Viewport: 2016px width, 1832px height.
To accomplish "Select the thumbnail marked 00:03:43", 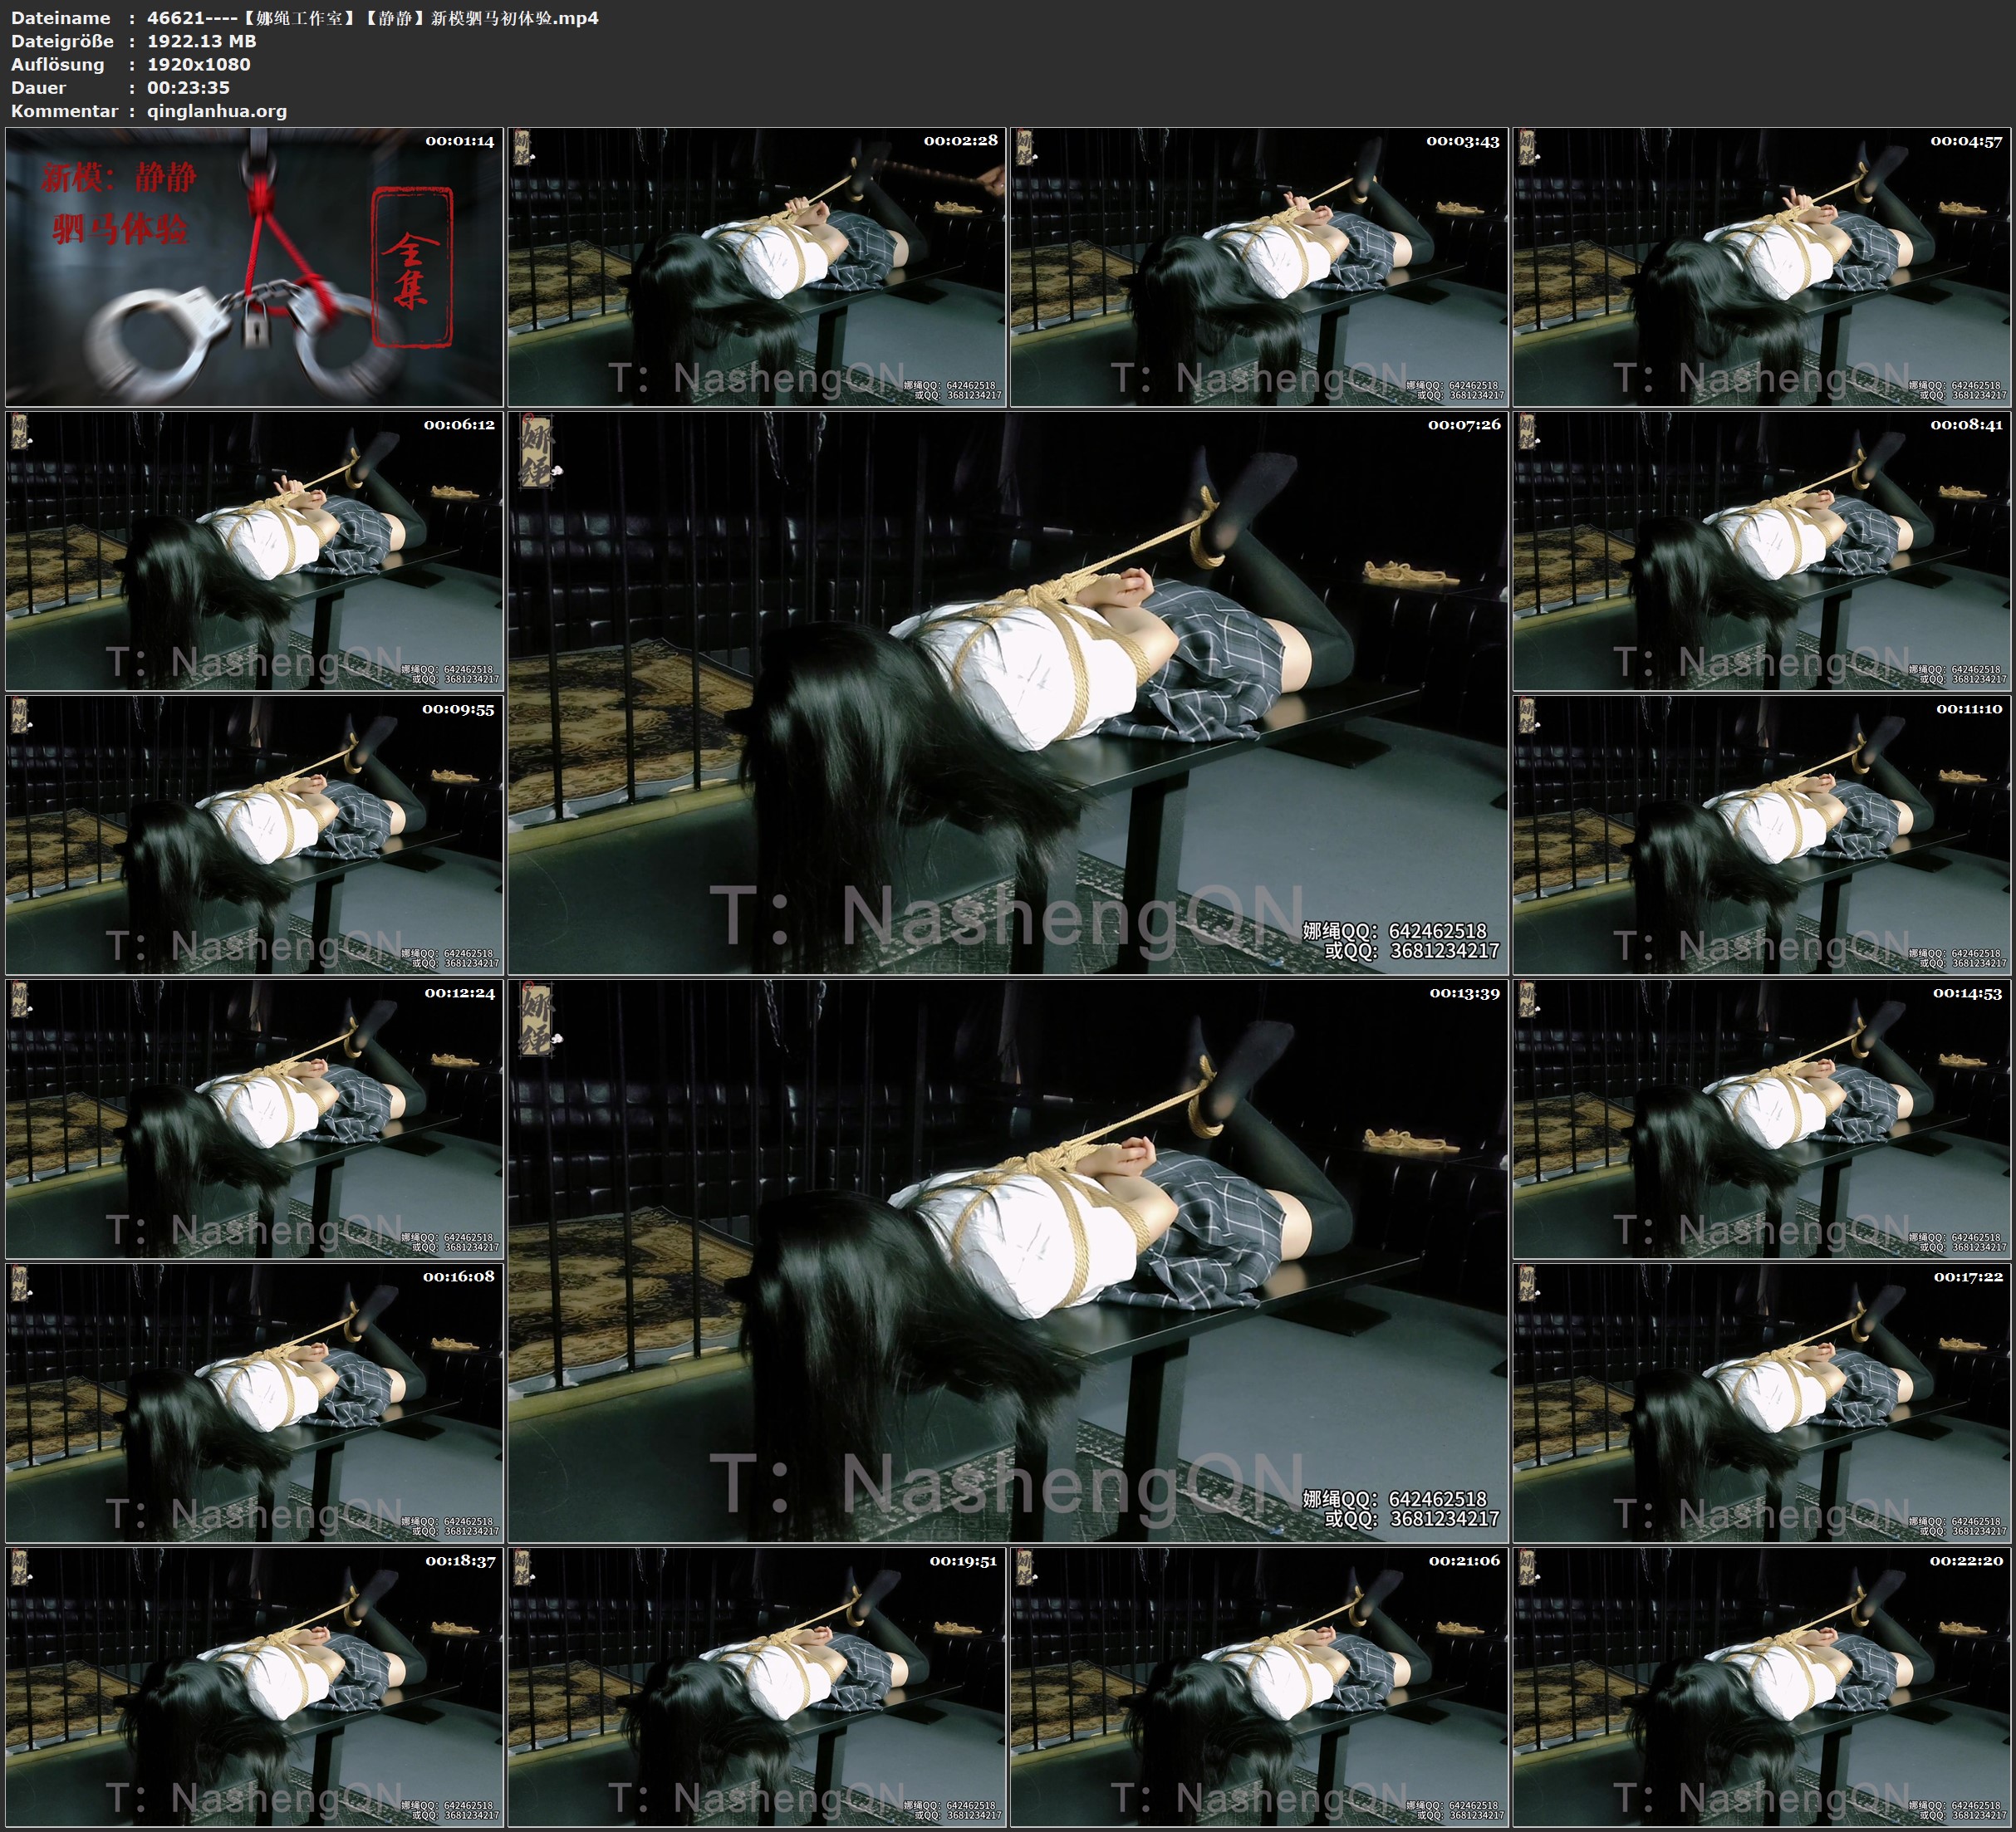I will click(x=1259, y=267).
